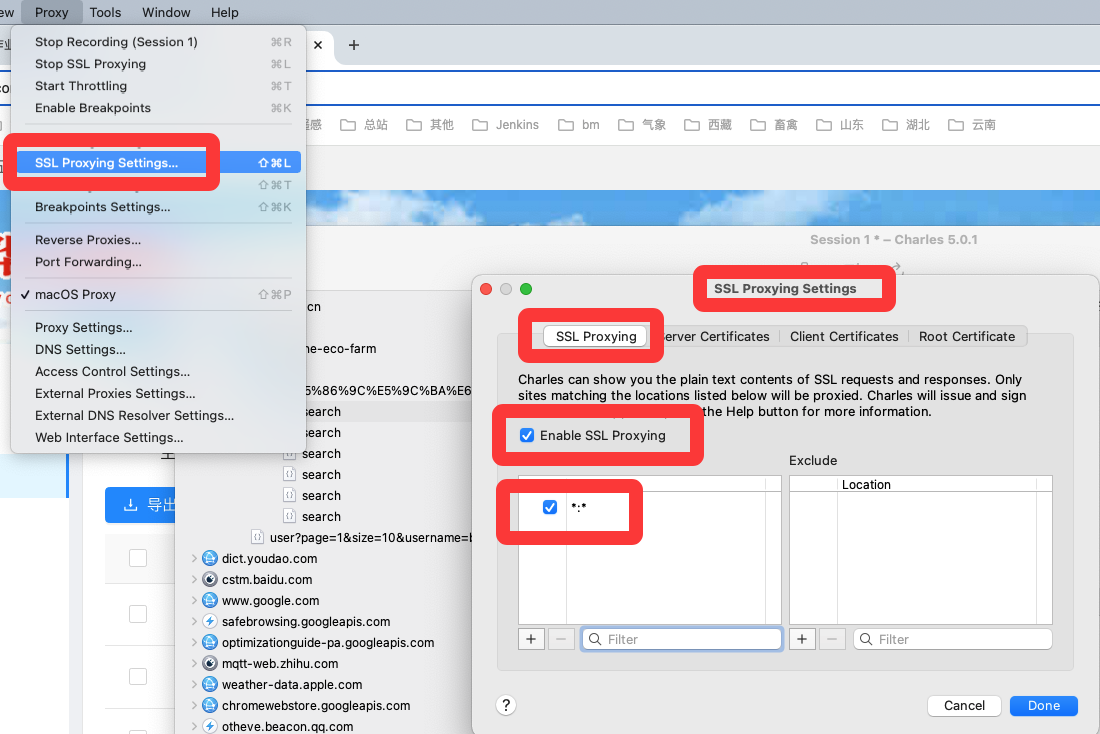The height and width of the screenshot is (734, 1100).
Task: Focus the Exclude list Filter field
Action: pos(953,639)
